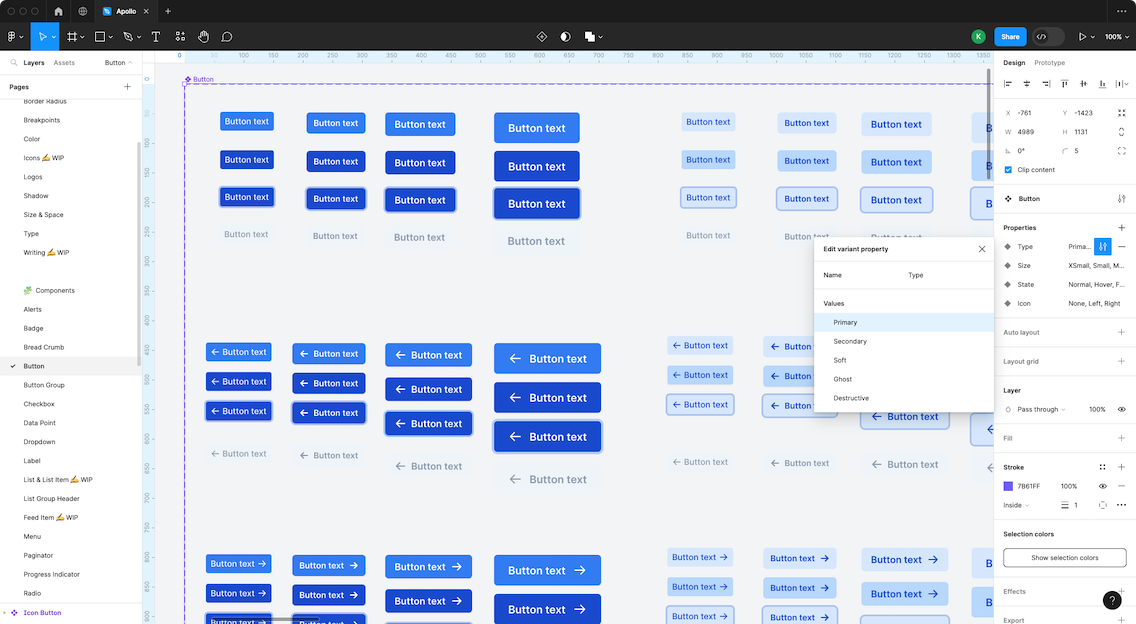This screenshot has height=624, width=1136.
Task: Click the stroke color swatch 7B61FF
Action: 1008,486
